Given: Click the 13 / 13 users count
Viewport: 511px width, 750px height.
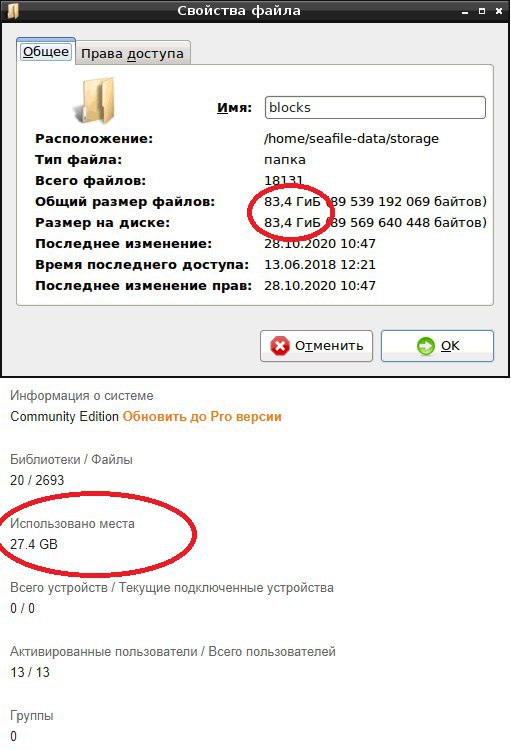Looking at the screenshot, I should [x=30, y=673].
